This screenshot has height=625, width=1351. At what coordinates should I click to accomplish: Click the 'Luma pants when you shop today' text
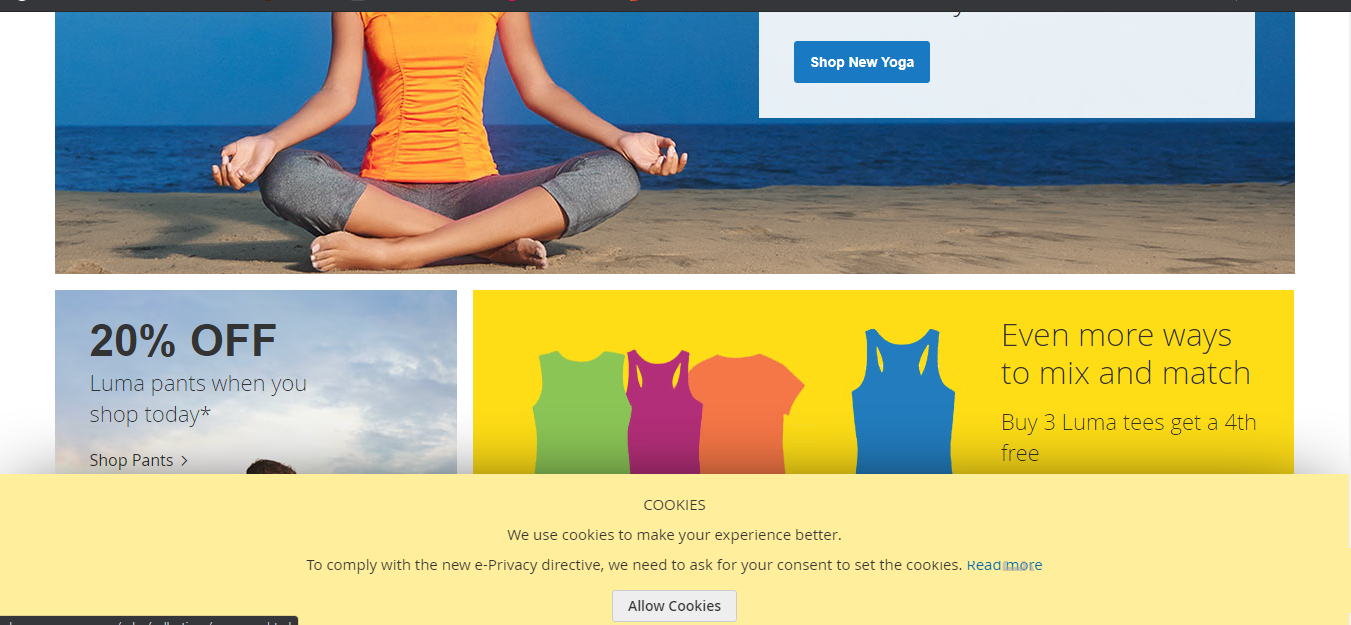198,399
